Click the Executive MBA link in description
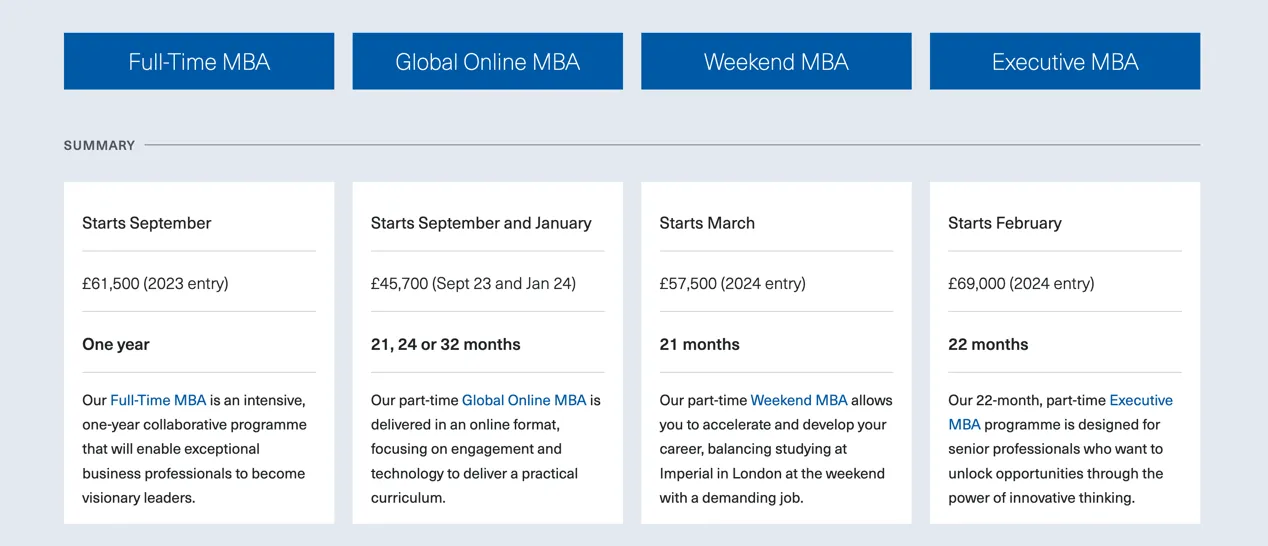Viewport: 1268px width, 546px height. tap(1140, 400)
